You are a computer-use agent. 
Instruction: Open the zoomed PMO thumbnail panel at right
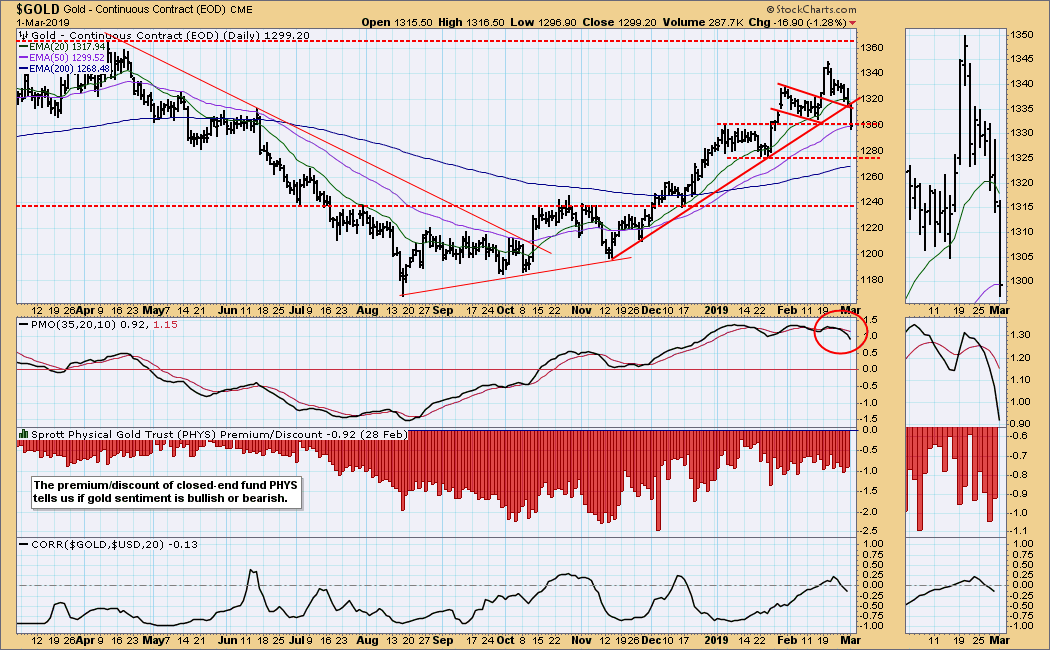(953, 370)
